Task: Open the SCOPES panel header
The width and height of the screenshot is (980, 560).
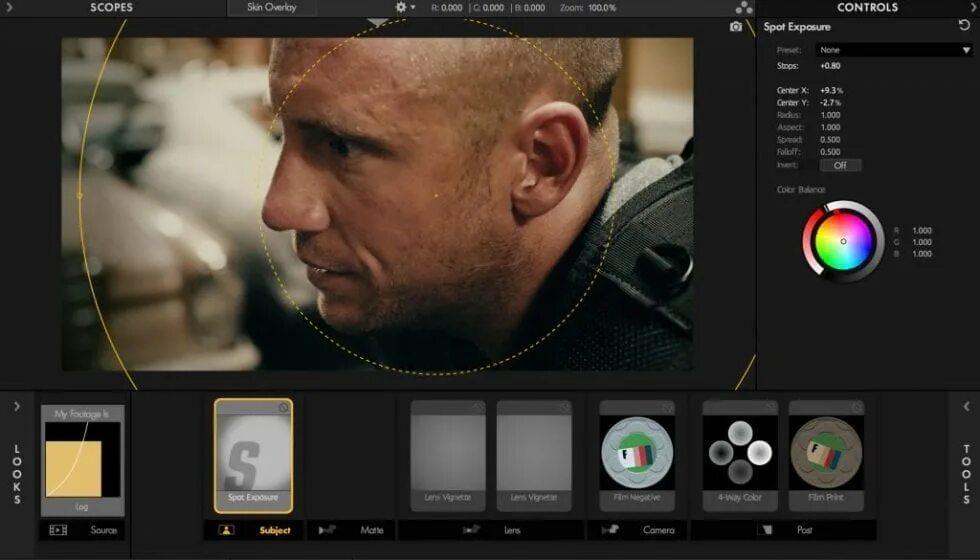Action: pos(112,8)
